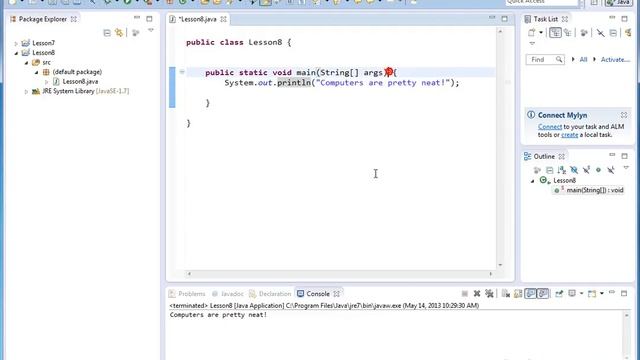Toggle Categorized presentation in Task List
This screenshot has height=360, width=640.
(555, 33)
